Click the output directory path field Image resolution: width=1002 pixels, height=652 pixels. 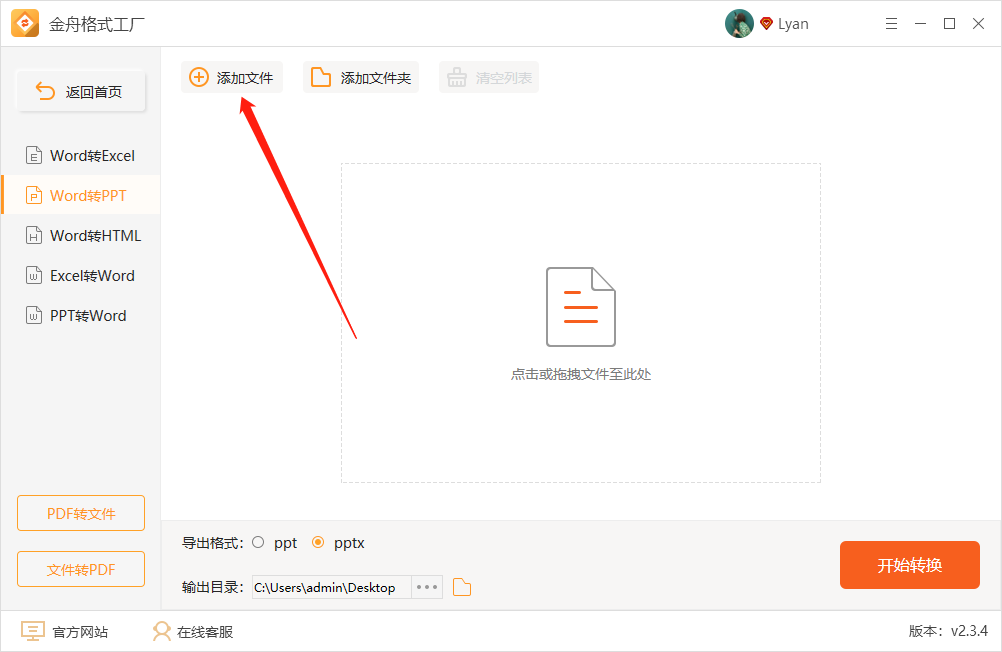pos(332,587)
